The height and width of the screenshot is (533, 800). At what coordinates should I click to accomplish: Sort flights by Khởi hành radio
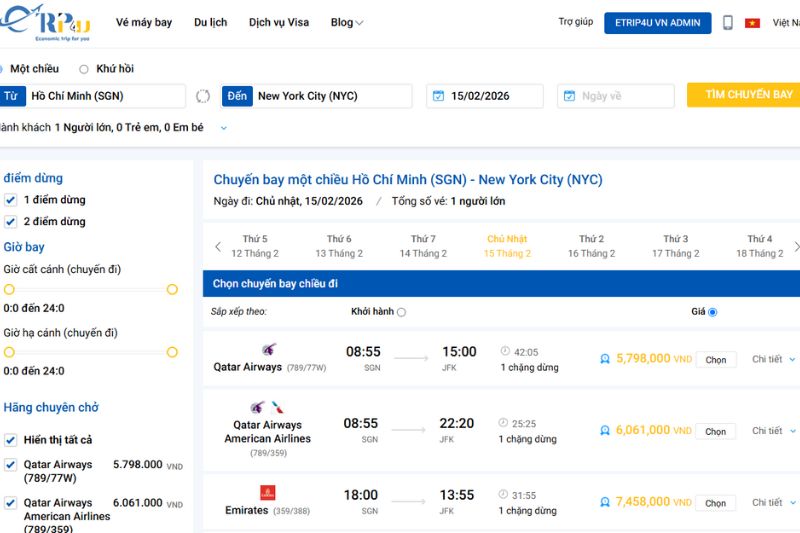402,312
